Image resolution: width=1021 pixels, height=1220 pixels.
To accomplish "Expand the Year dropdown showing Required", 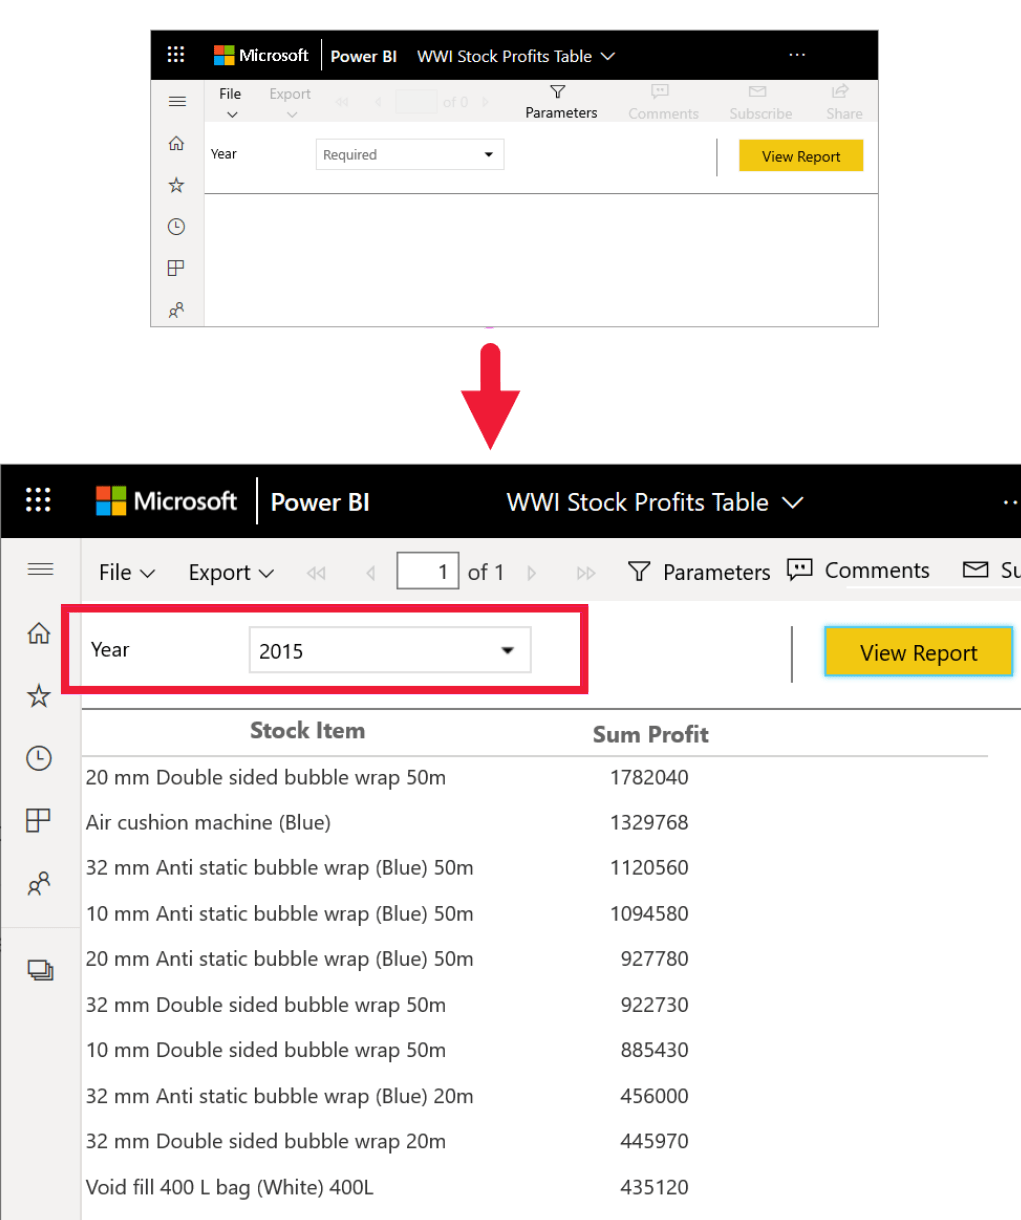I will [410, 155].
